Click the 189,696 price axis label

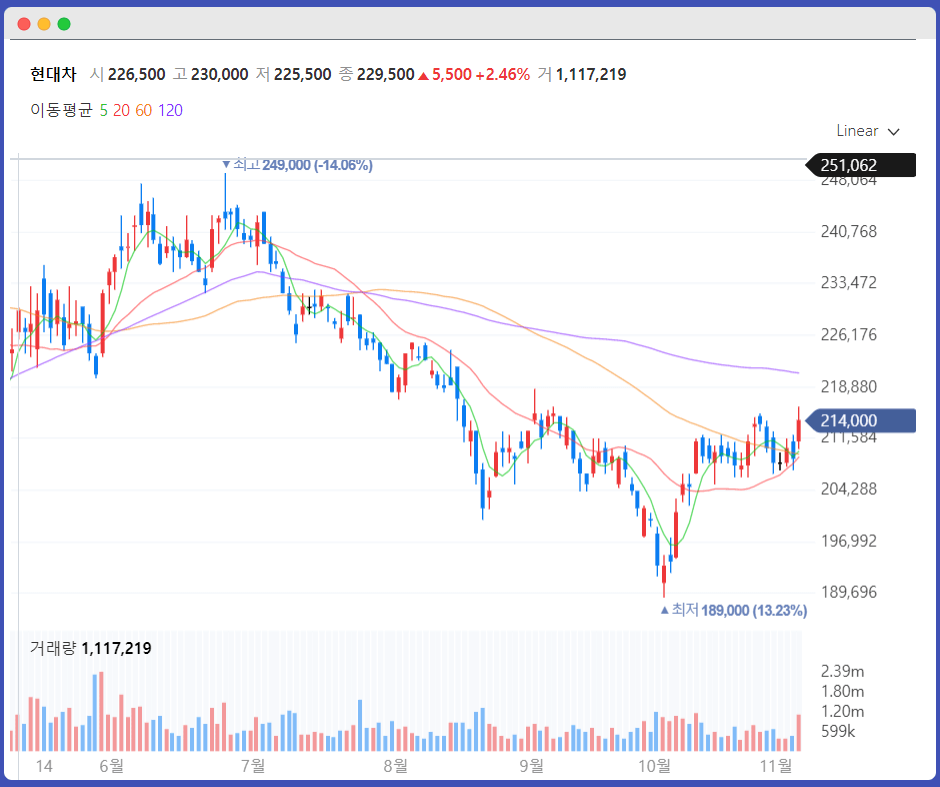pos(848,592)
